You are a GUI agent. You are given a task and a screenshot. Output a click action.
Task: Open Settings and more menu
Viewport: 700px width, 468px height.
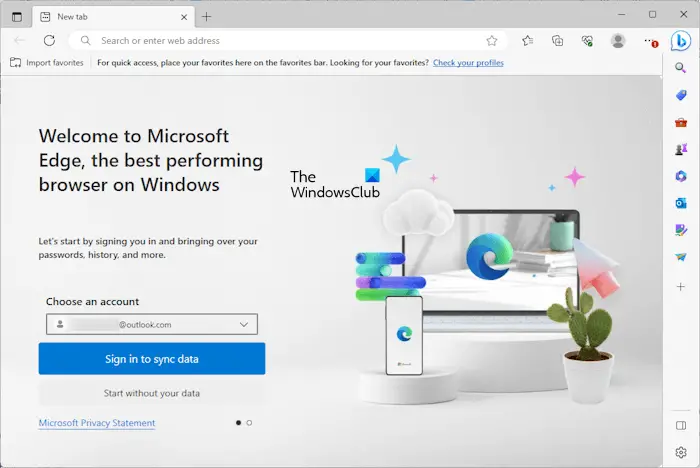(650, 42)
